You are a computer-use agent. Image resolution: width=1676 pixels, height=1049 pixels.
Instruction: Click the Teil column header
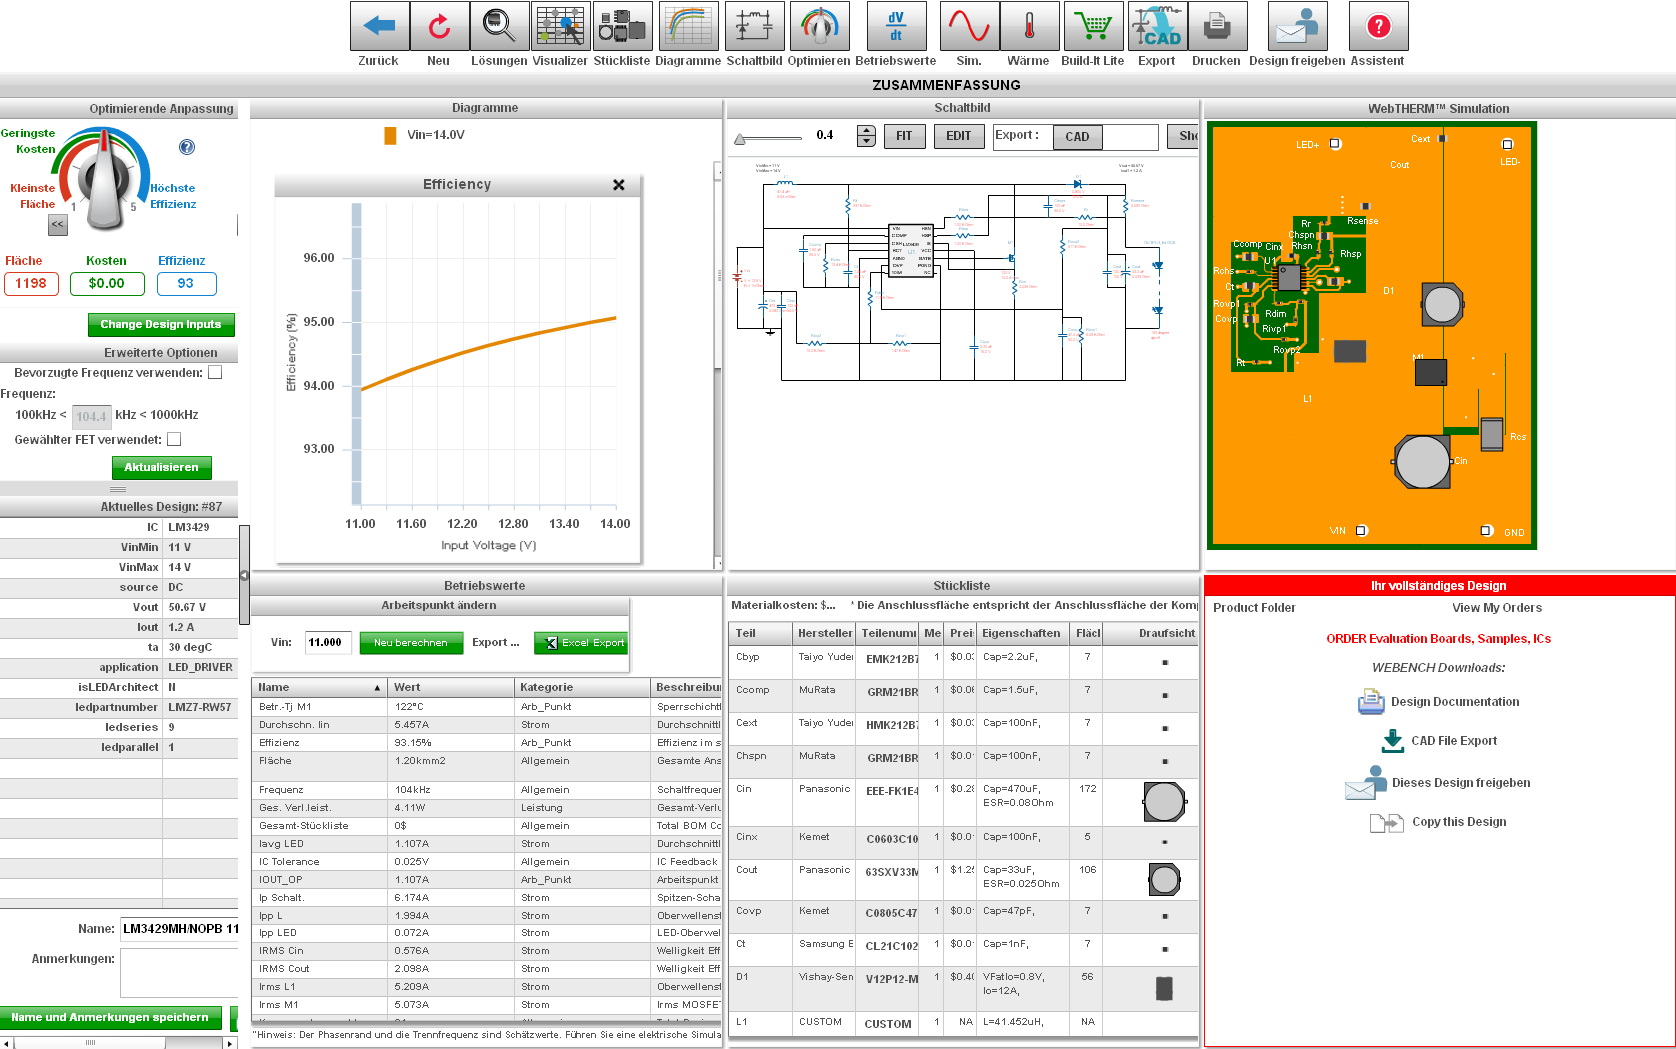pyautogui.click(x=760, y=633)
